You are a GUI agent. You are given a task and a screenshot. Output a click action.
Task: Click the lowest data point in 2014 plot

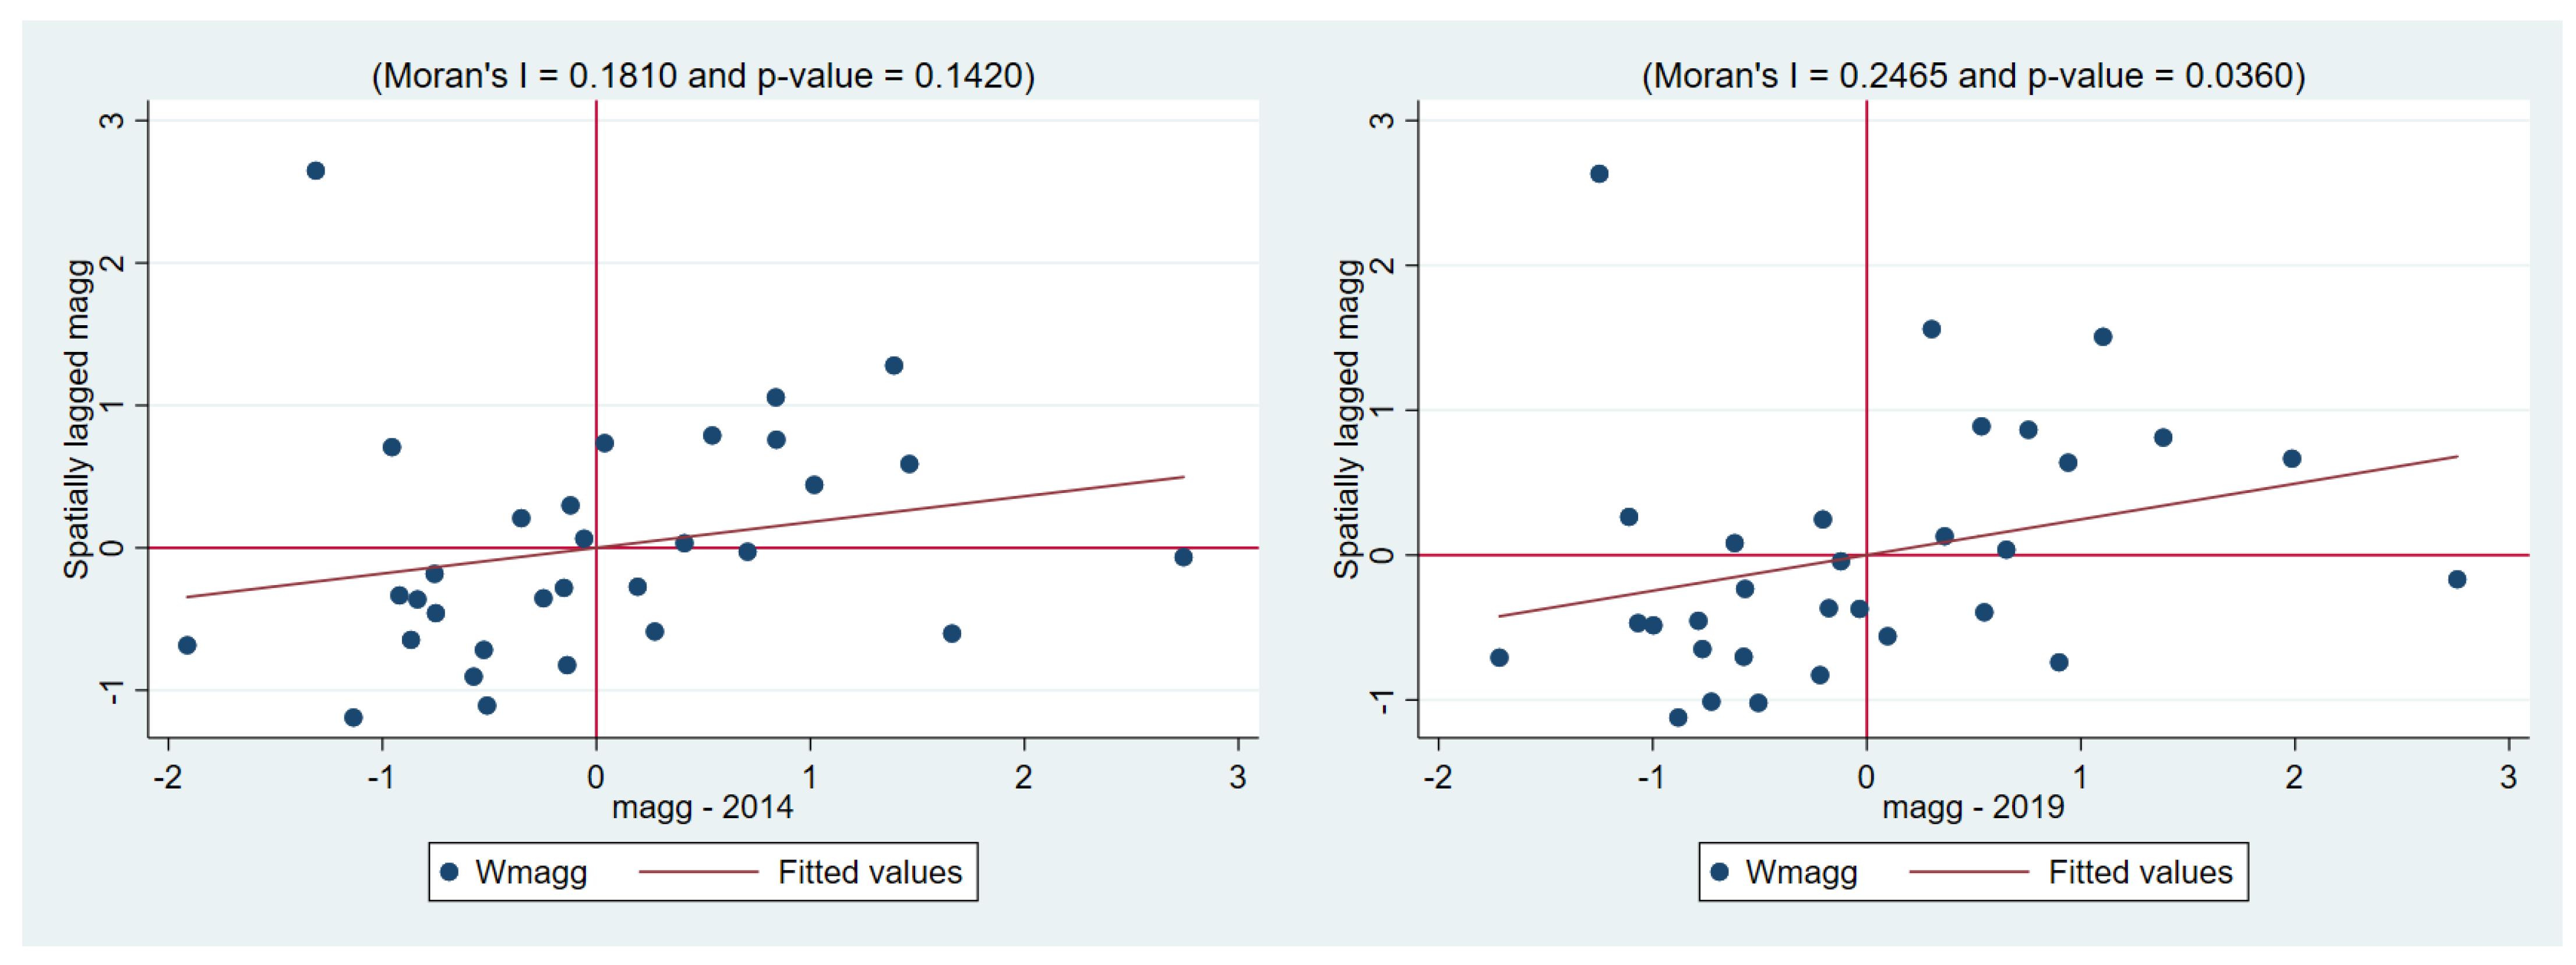(x=353, y=717)
